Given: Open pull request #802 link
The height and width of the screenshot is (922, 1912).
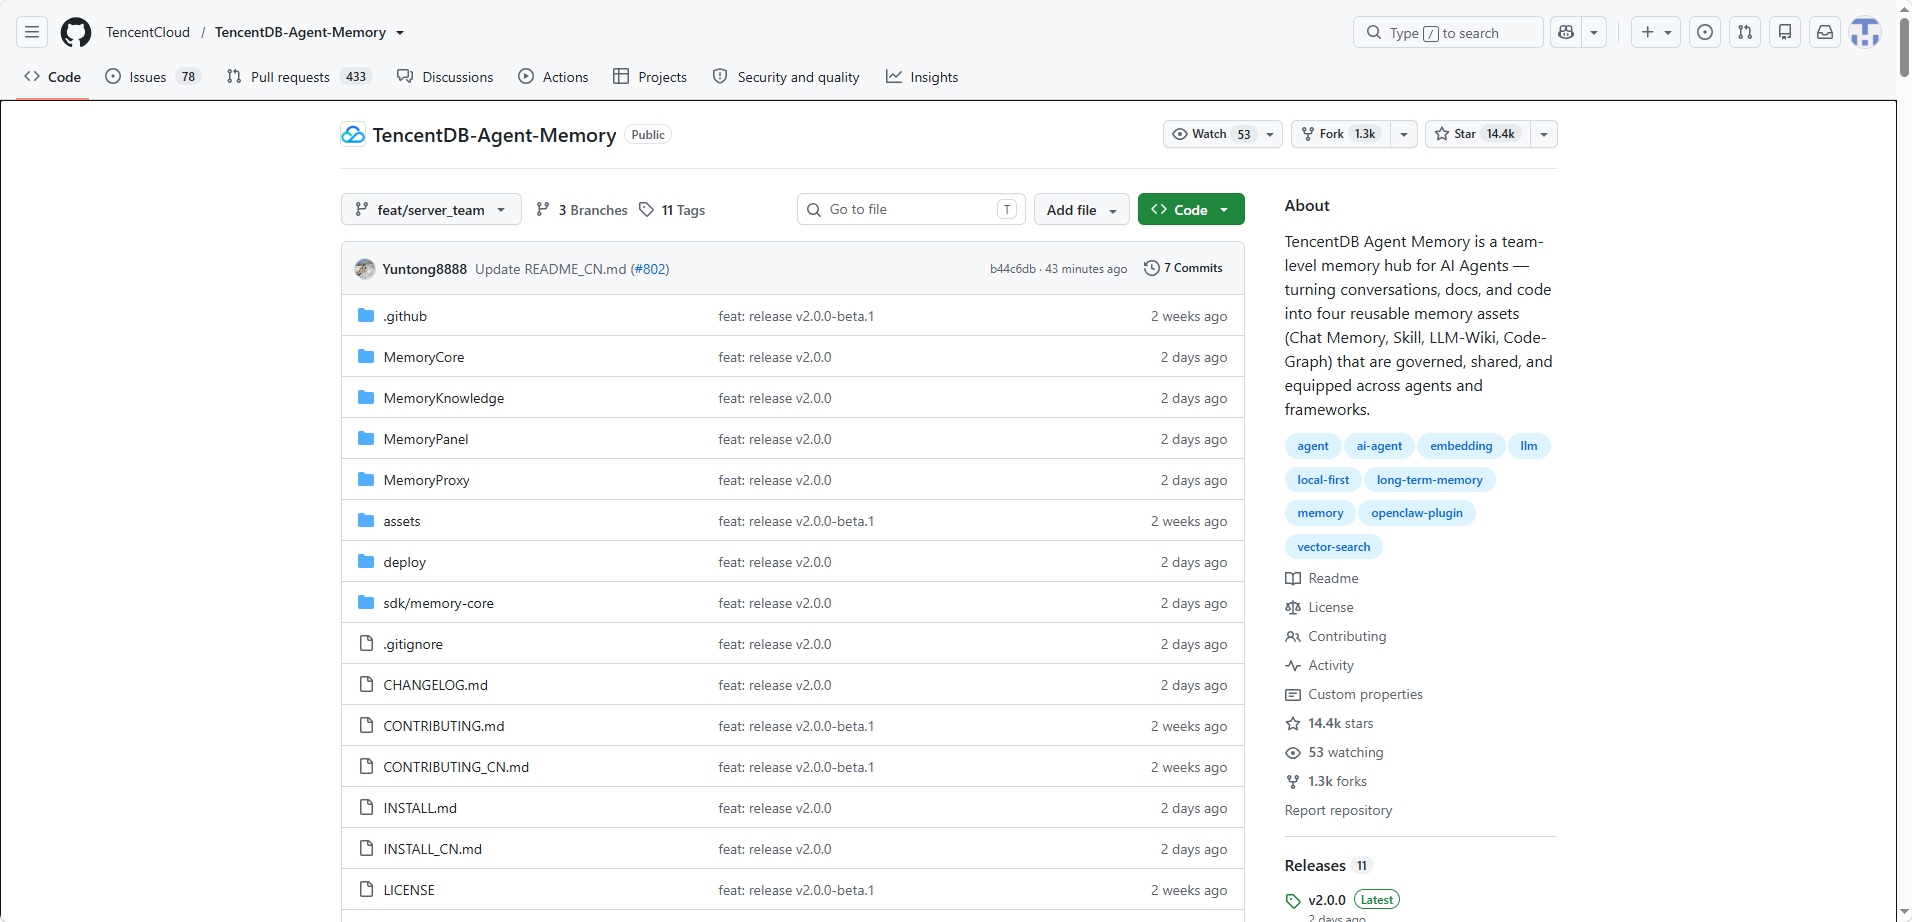Looking at the screenshot, I should tap(650, 269).
